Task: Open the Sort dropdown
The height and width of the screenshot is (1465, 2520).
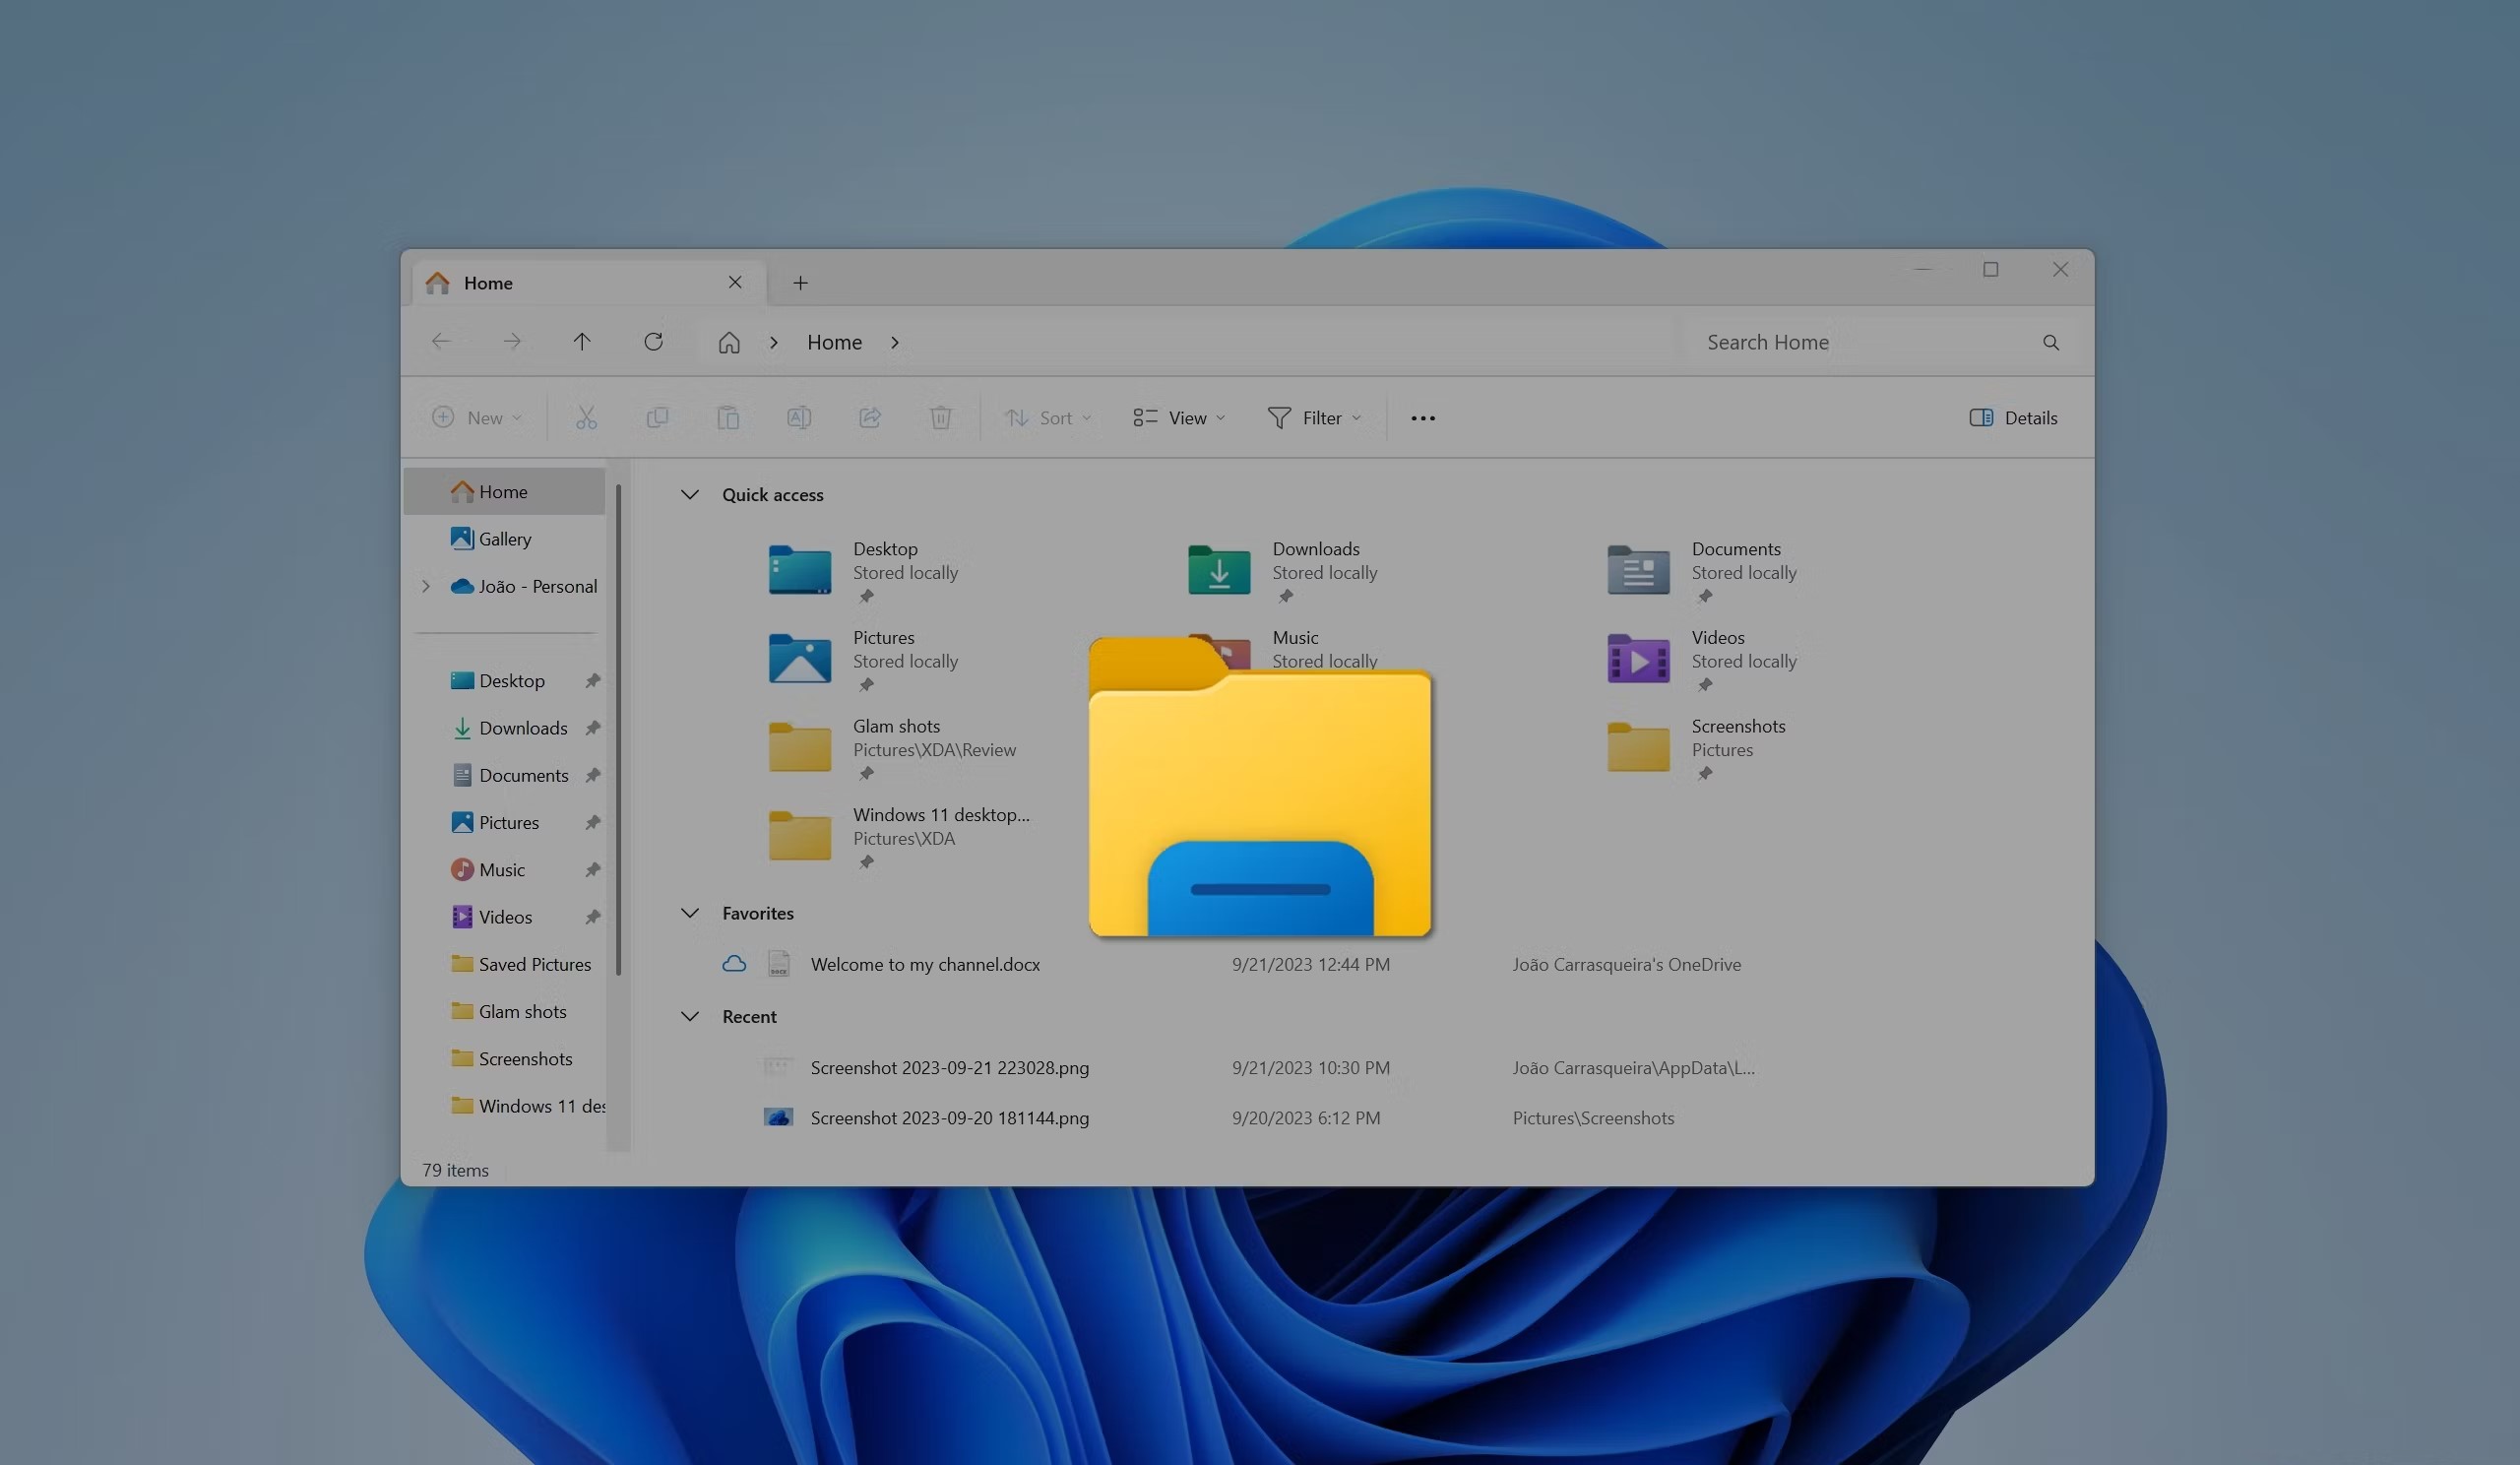Action: point(1046,417)
